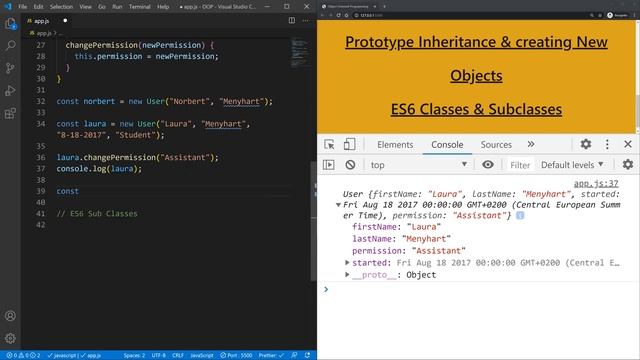
Task: Open the Help menu
Action: tap(163, 7)
